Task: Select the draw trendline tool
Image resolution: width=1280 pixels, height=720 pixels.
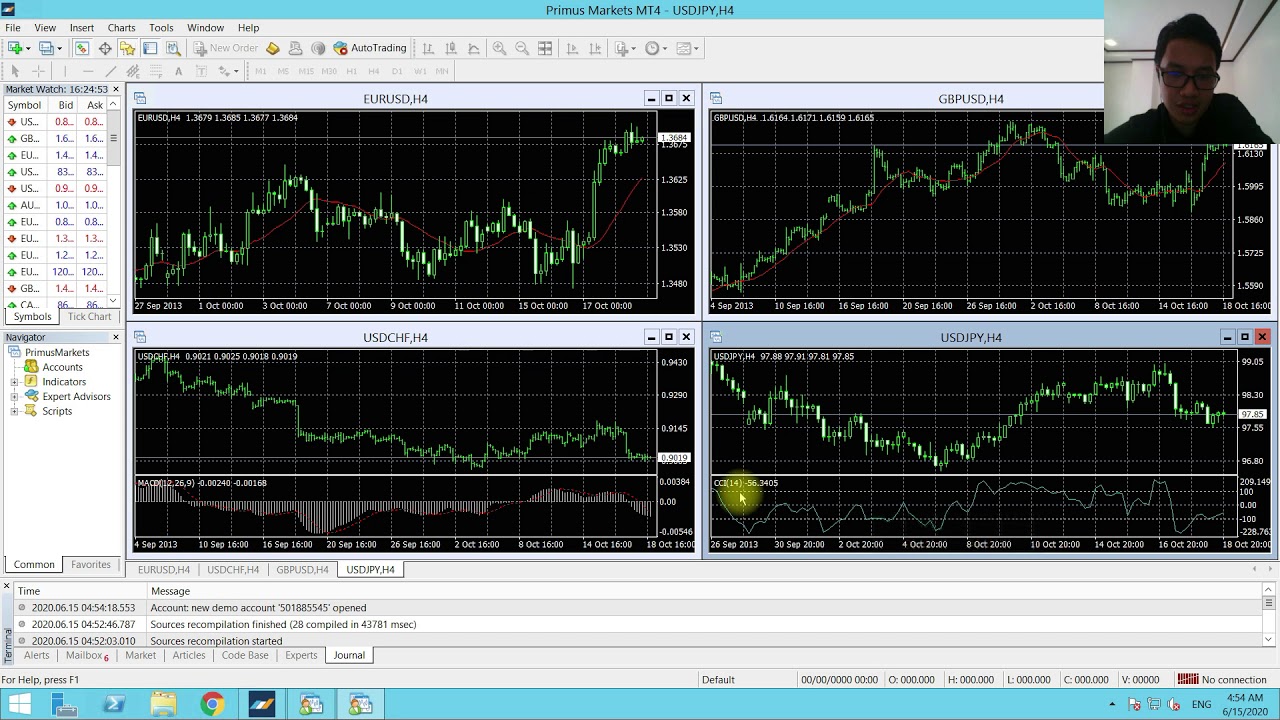Action: [110, 71]
